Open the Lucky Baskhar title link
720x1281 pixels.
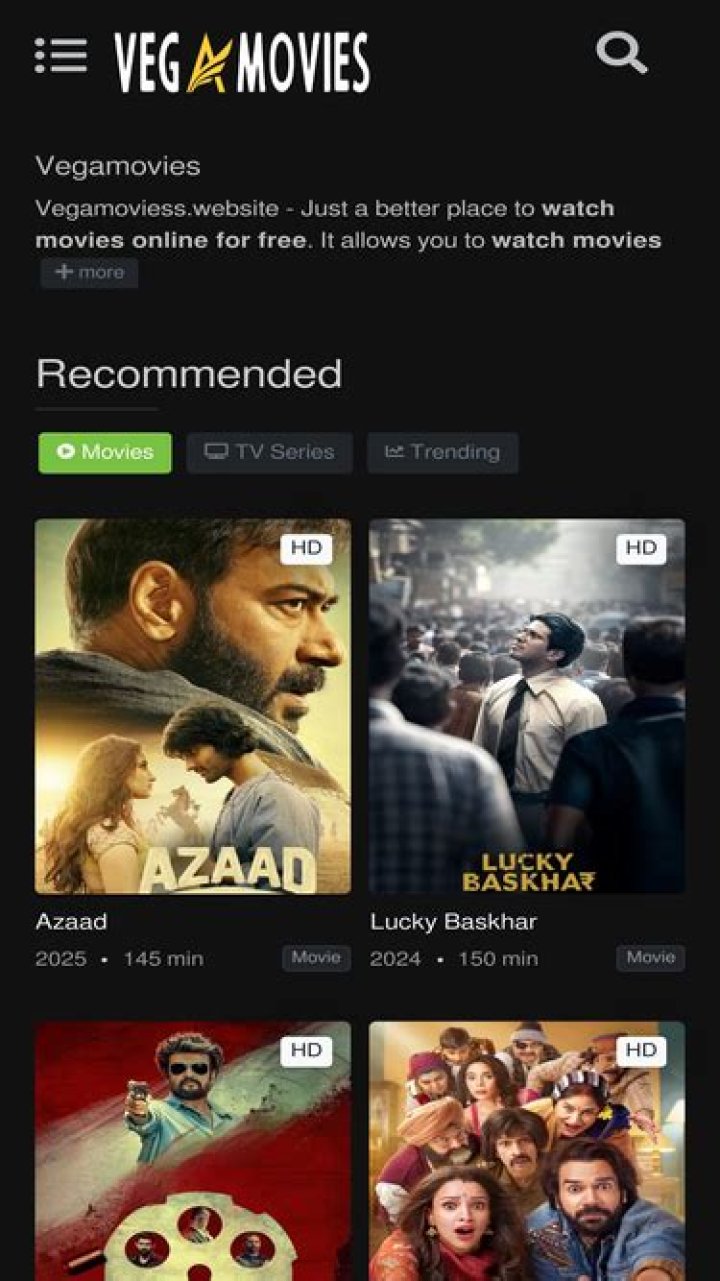(455, 921)
